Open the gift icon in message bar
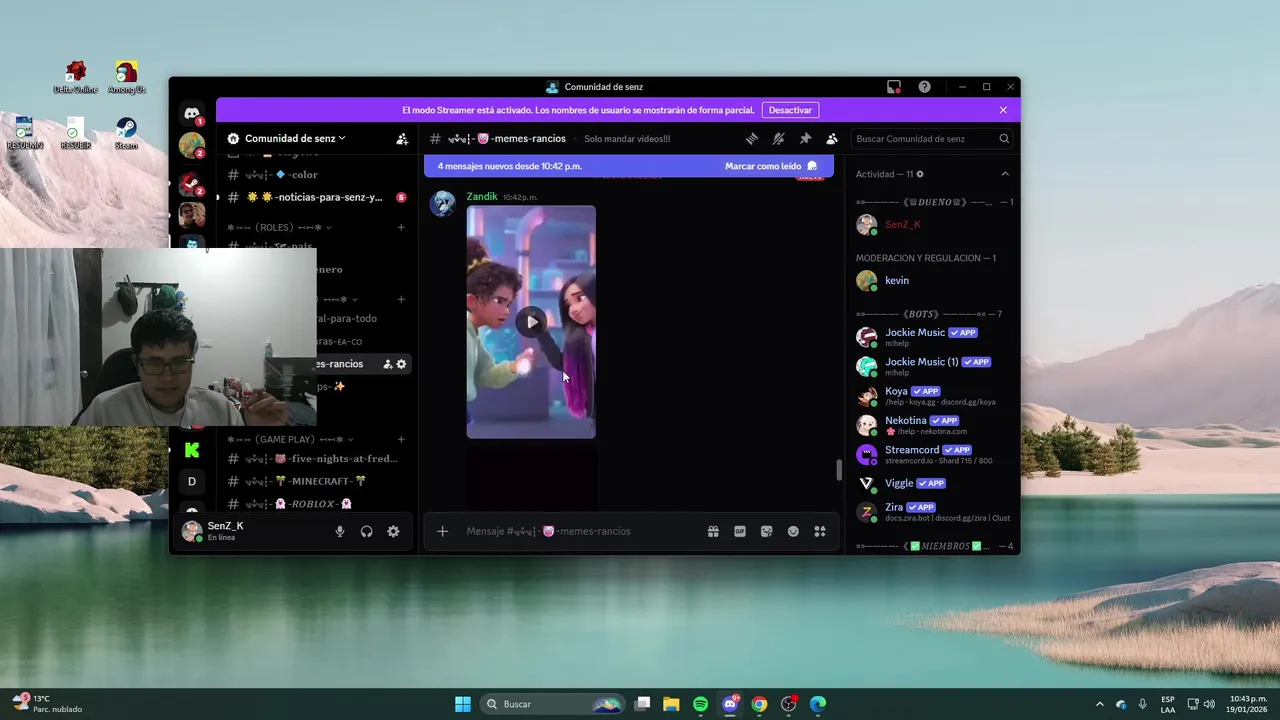The height and width of the screenshot is (720, 1280). [713, 531]
